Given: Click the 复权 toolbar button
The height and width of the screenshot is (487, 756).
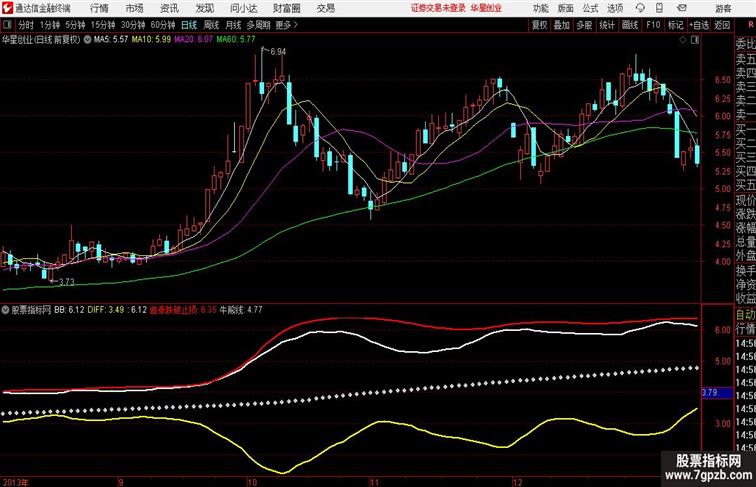Looking at the screenshot, I should [540, 25].
